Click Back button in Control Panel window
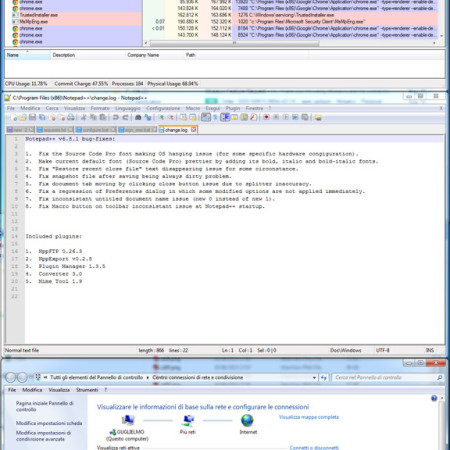The height and width of the screenshot is (450, 450). click(11, 377)
